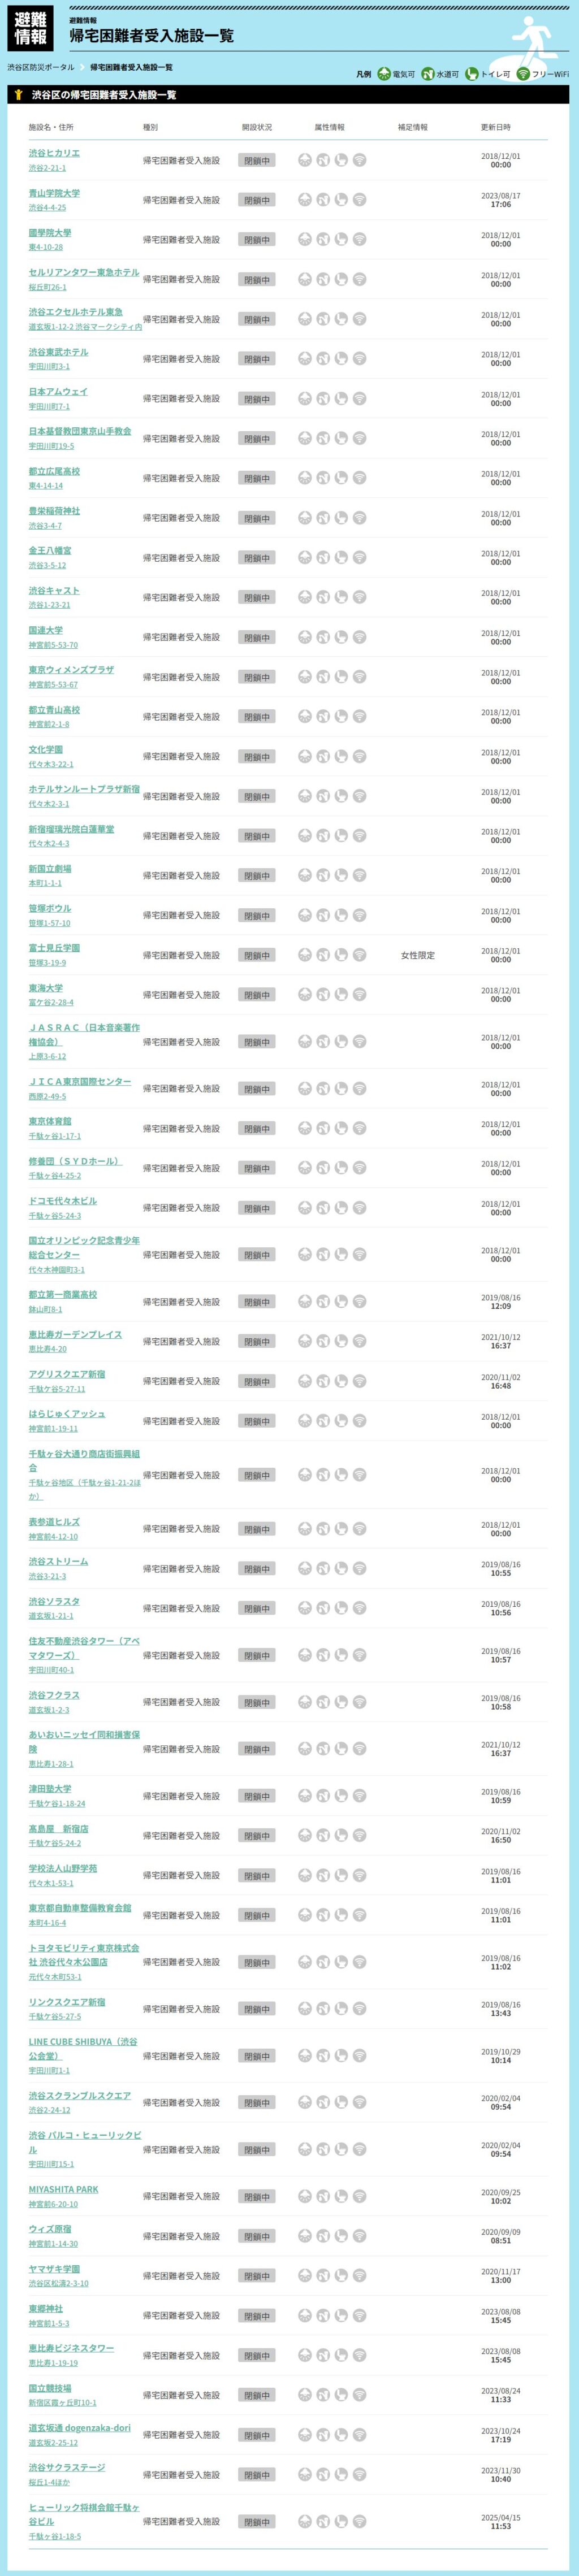Open the 東京体育館 facility page
The width and height of the screenshot is (579, 2576).
[50, 1121]
